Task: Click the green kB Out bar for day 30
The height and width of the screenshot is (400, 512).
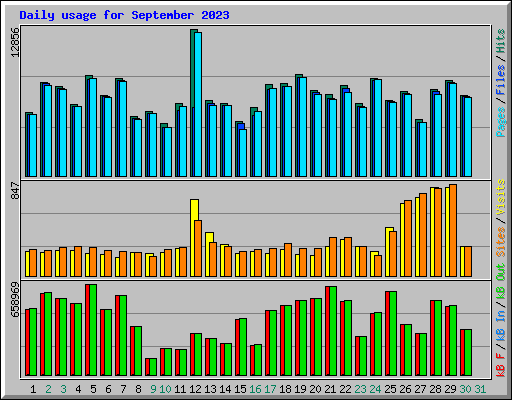Action: click(468, 353)
